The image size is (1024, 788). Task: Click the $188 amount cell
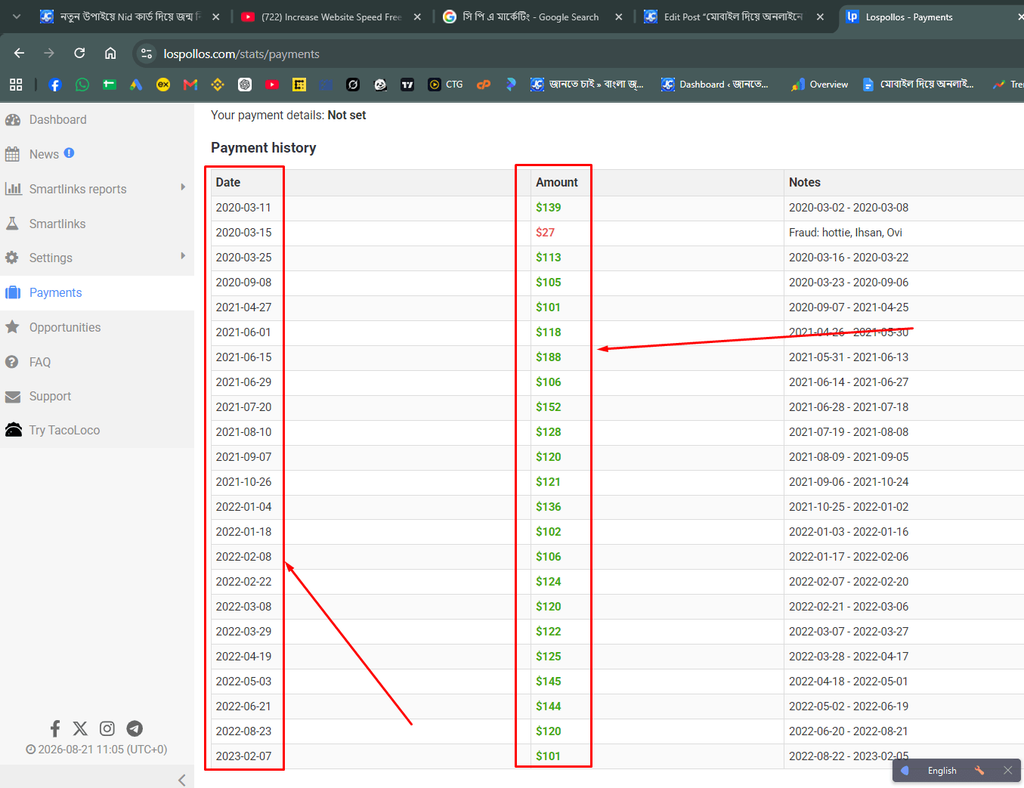pos(548,357)
